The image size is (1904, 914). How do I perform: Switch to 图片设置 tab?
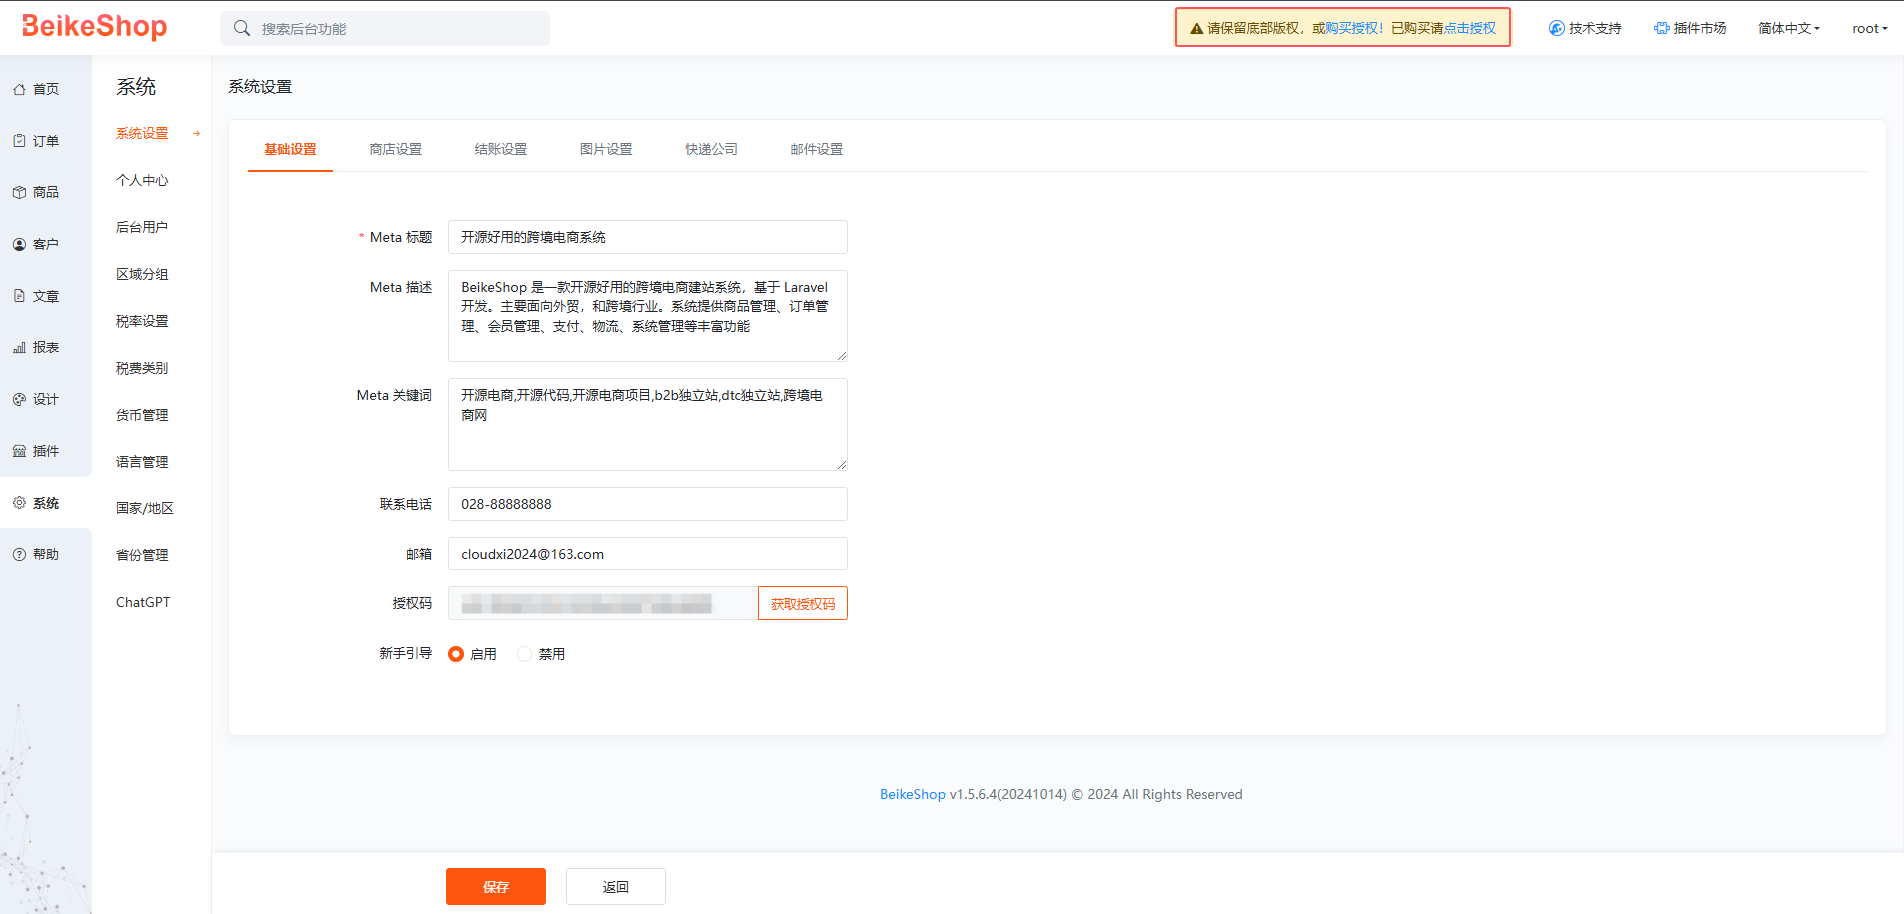click(x=606, y=149)
